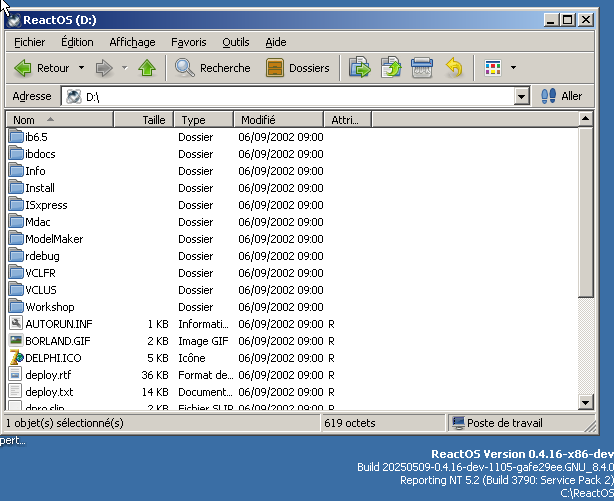Open the Aide menu
Screen dimensions: 614x501
click(276, 42)
